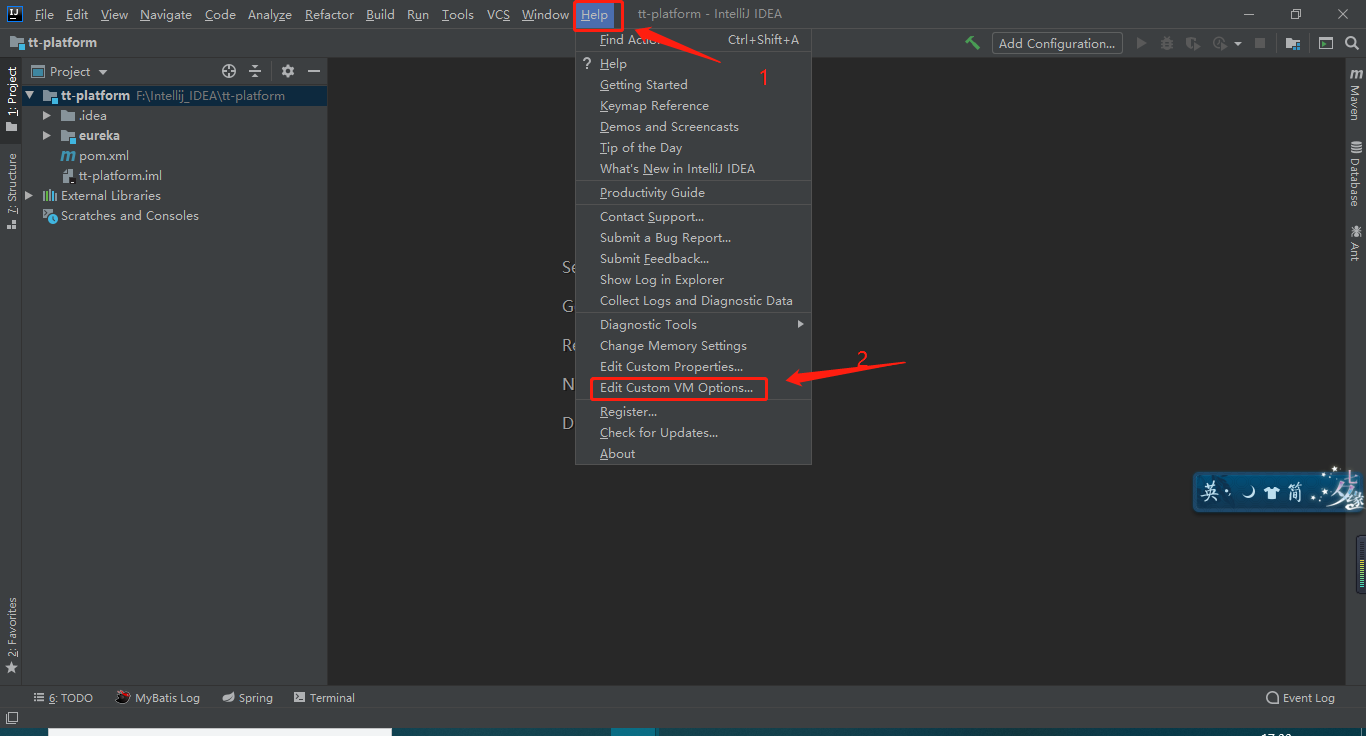The height and width of the screenshot is (736, 1366).
Task: Click the Stop square icon in toolbar
Action: tap(1260, 43)
